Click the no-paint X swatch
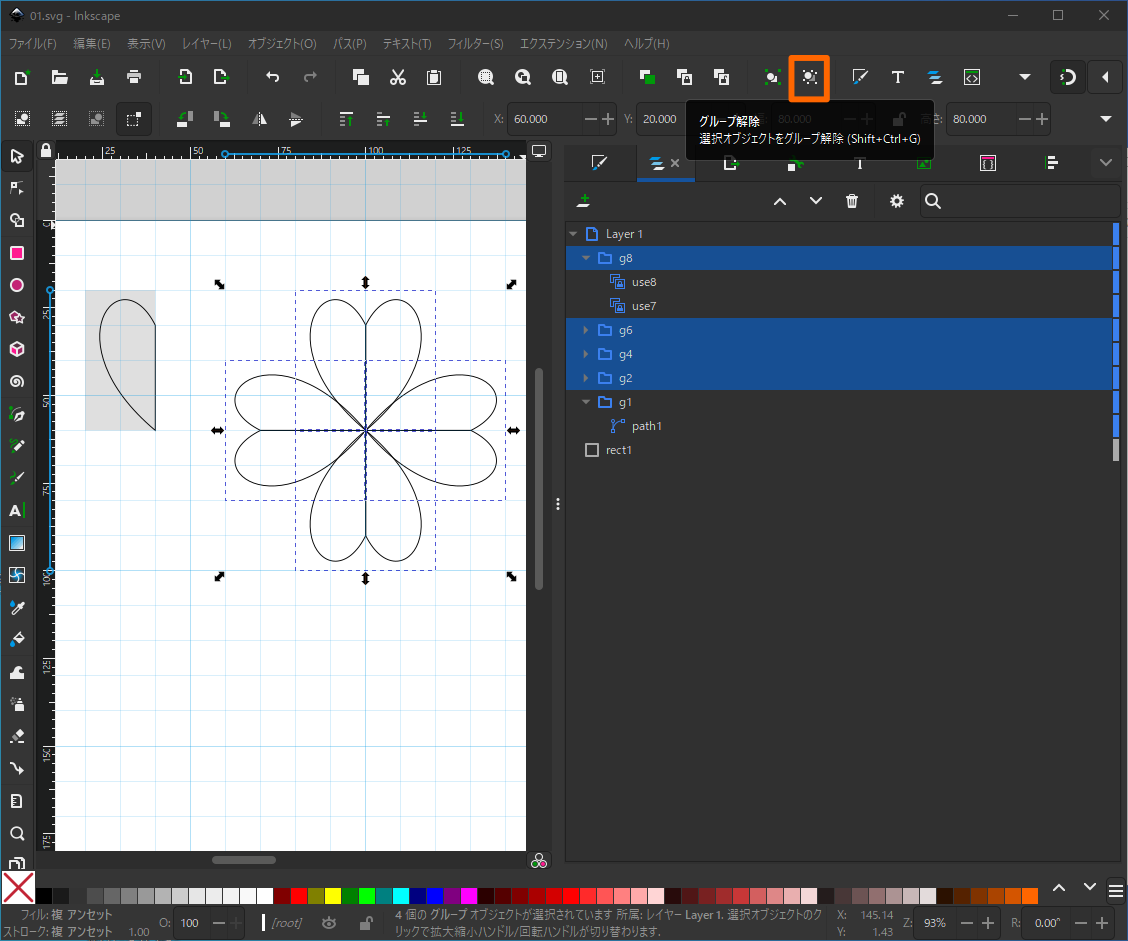The width and height of the screenshot is (1128, 941). pos(18,888)
